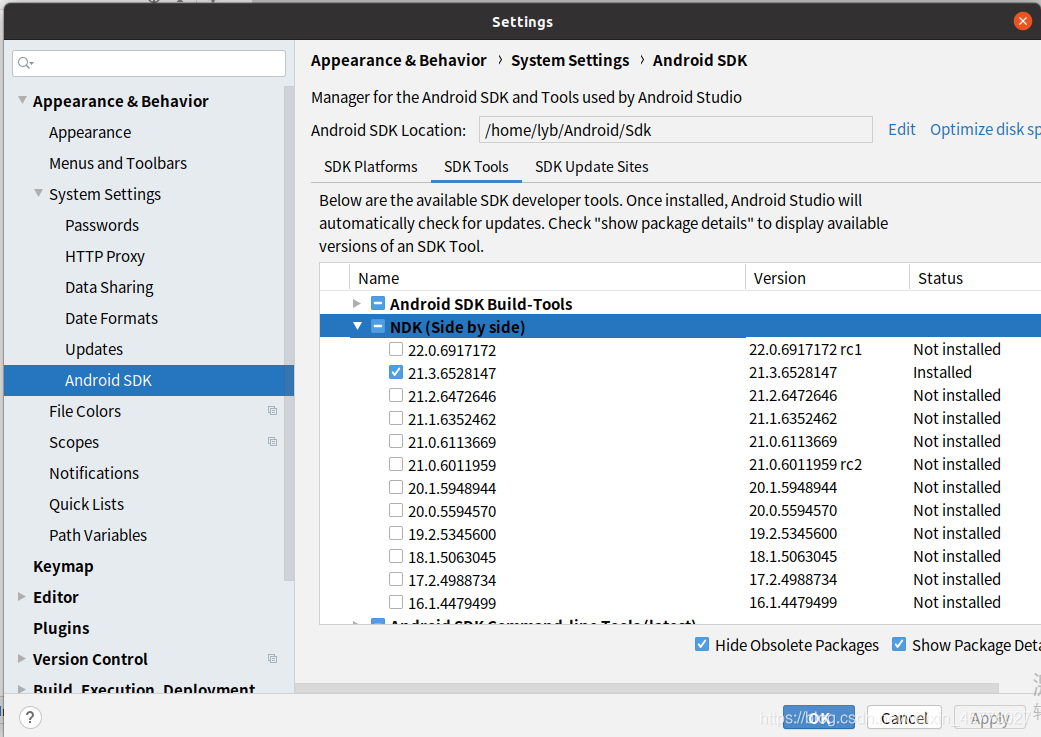Image resolution: width=1041 pixels, height=737 pixels.
Task: Click the settings tree vertical scrollbar
Action: click(289, 332)
